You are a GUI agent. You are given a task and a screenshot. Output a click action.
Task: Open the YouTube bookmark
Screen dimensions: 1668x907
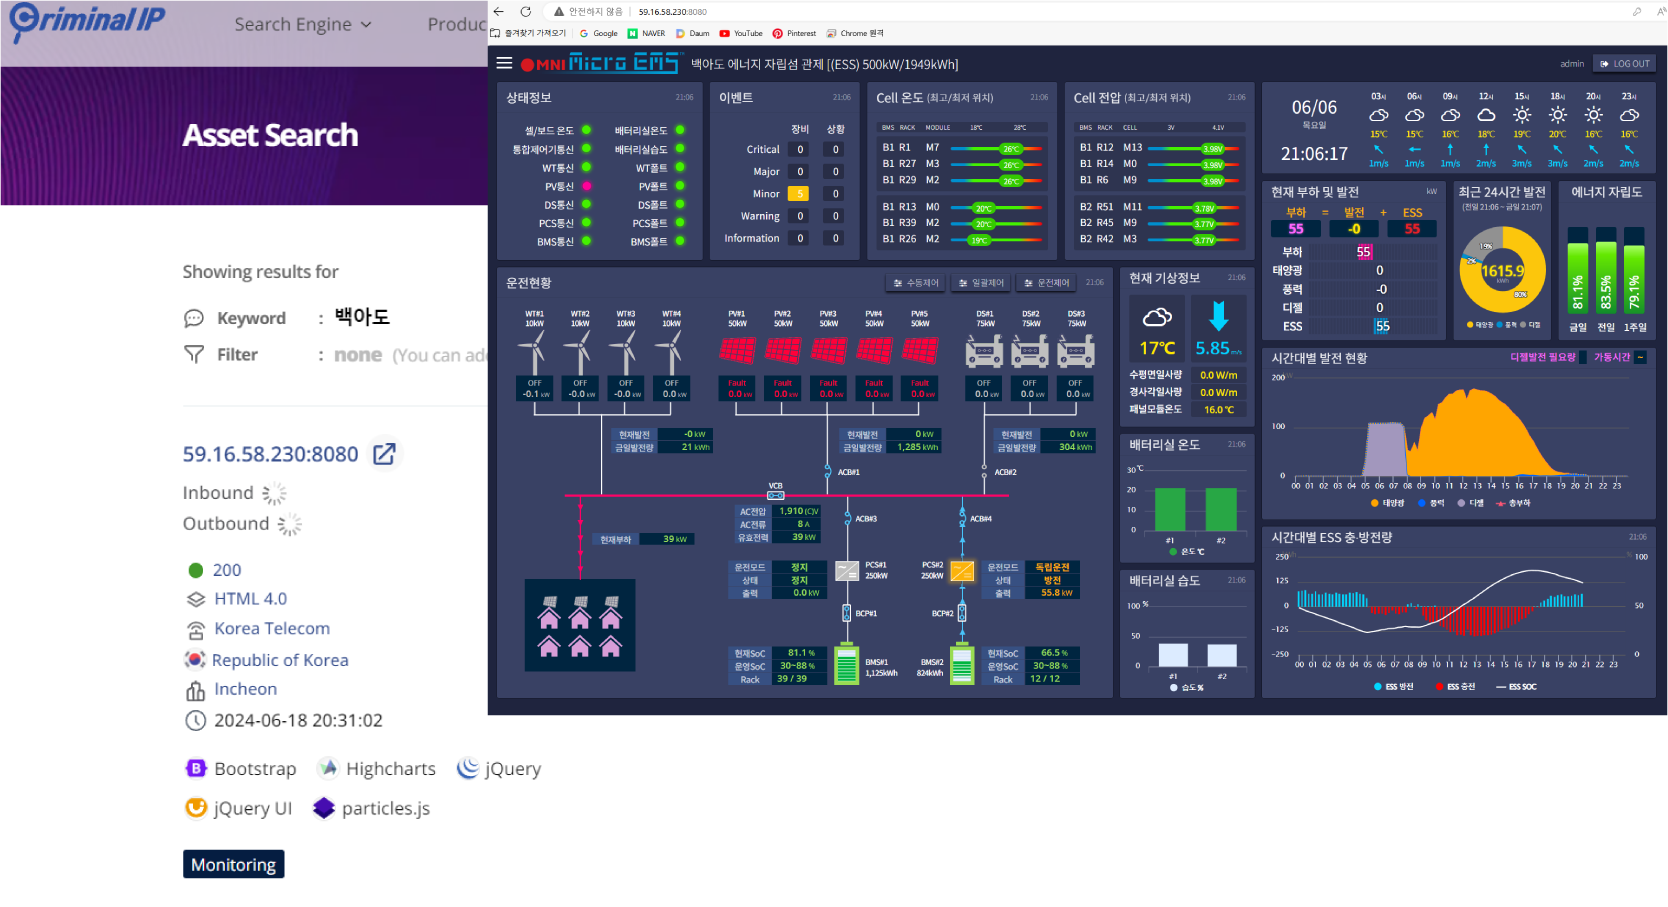pos(741,33)
